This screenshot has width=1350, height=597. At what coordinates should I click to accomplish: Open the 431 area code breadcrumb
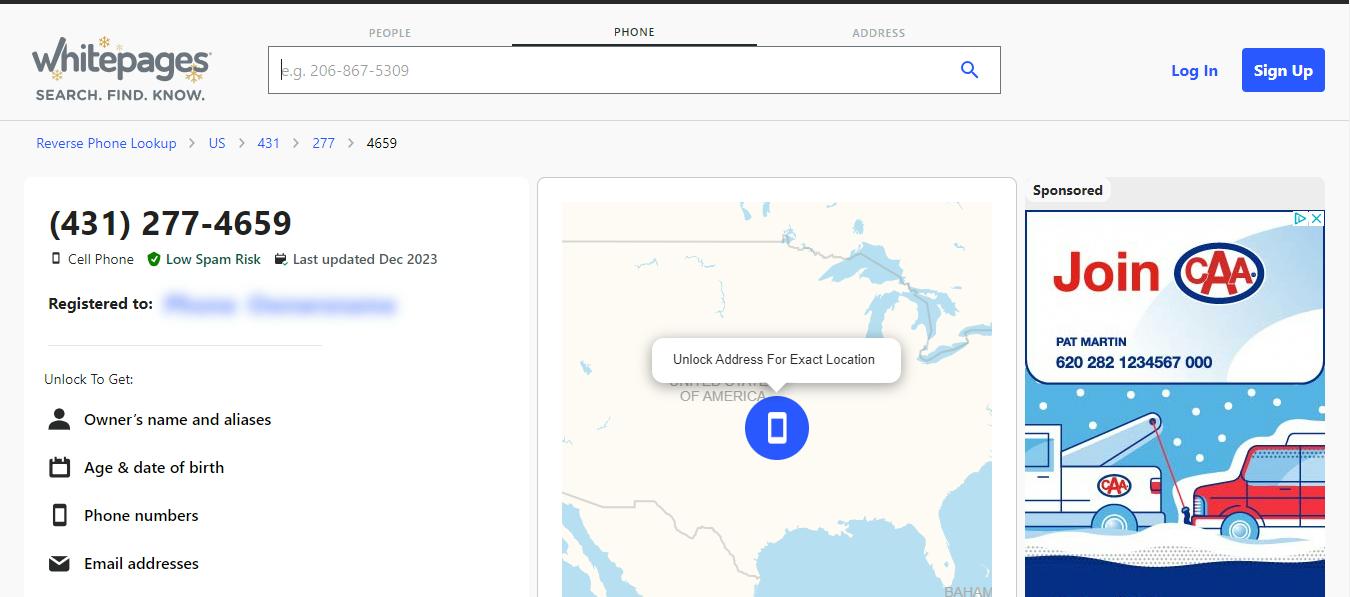click(268, 143)
